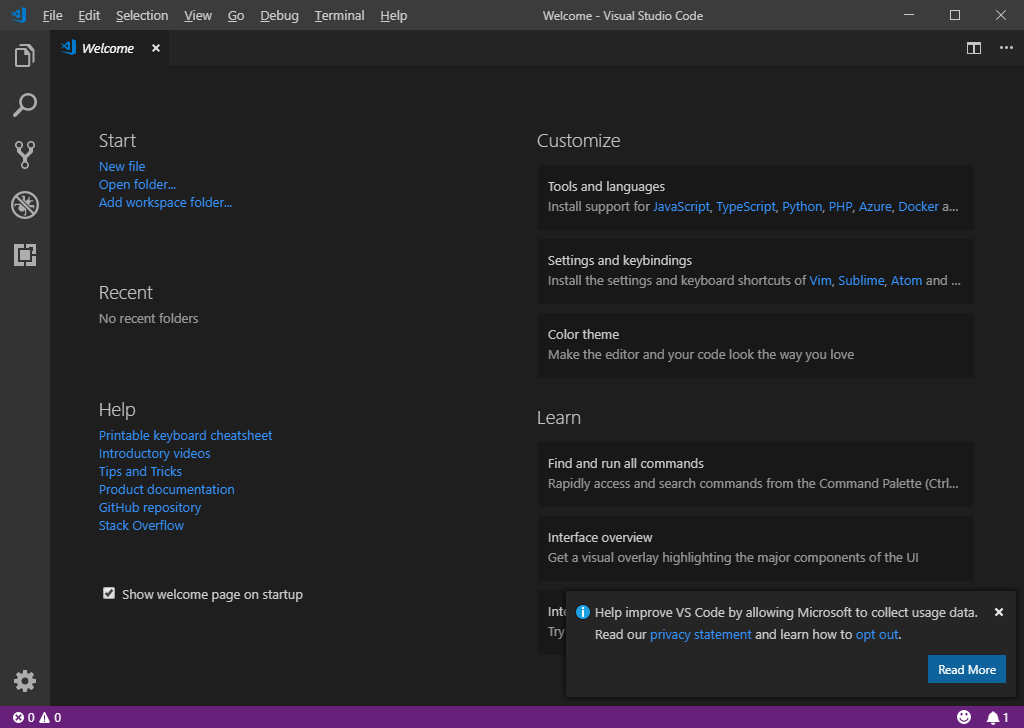Click the VS Code logo in title bar

coord(18,15)
